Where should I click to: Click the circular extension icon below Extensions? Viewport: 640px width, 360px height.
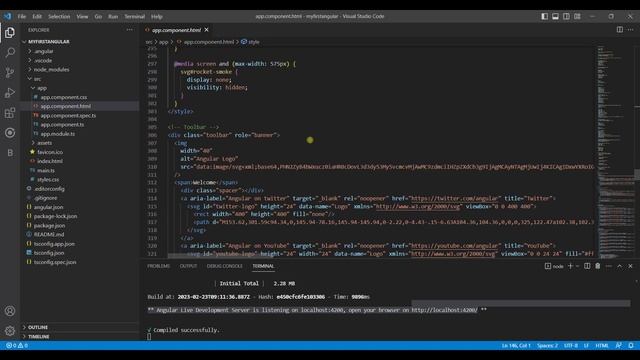[10, 133]
